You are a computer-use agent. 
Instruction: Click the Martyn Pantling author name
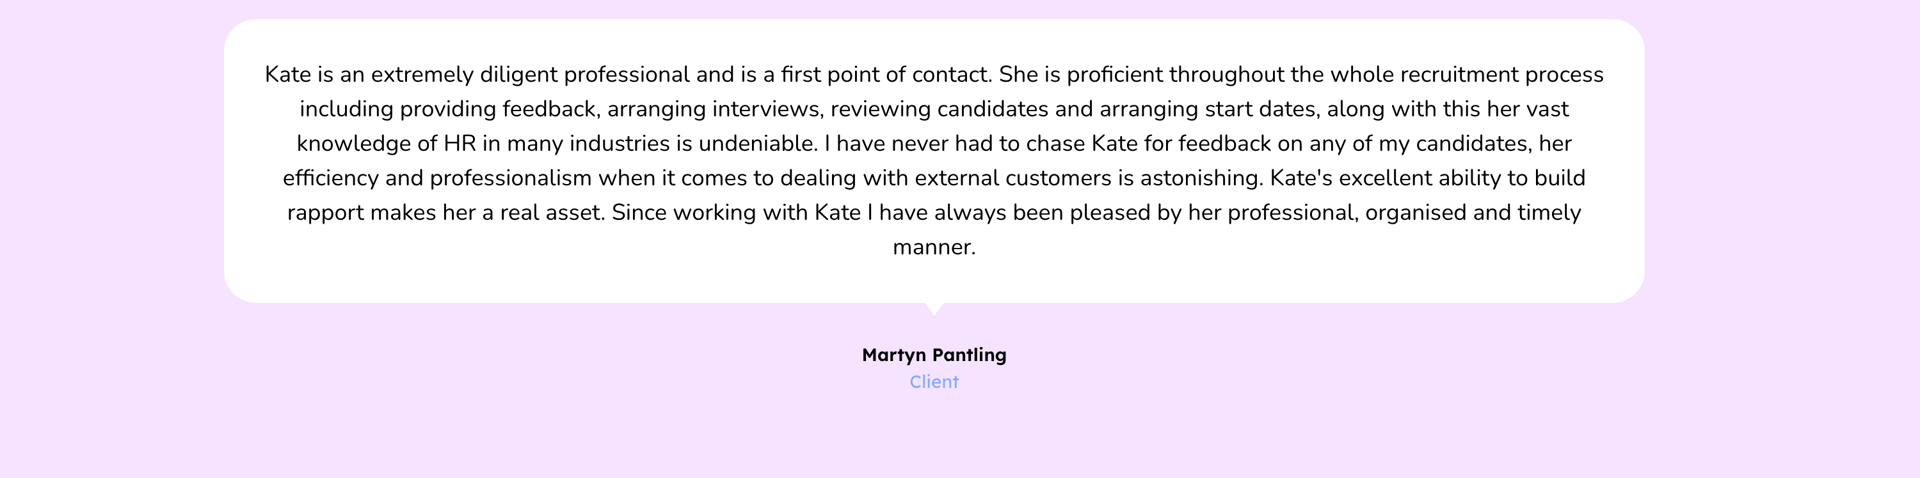934,355
